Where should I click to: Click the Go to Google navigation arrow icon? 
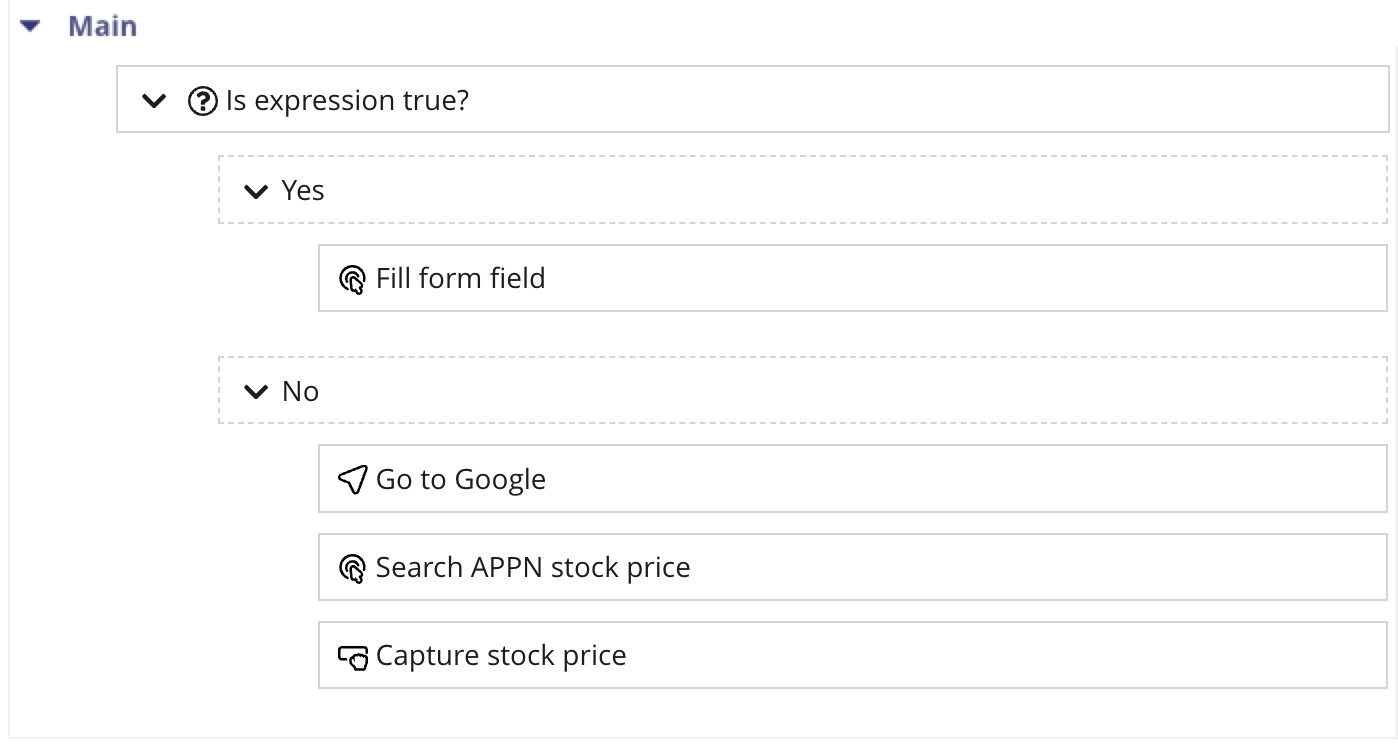pos(352,480)
